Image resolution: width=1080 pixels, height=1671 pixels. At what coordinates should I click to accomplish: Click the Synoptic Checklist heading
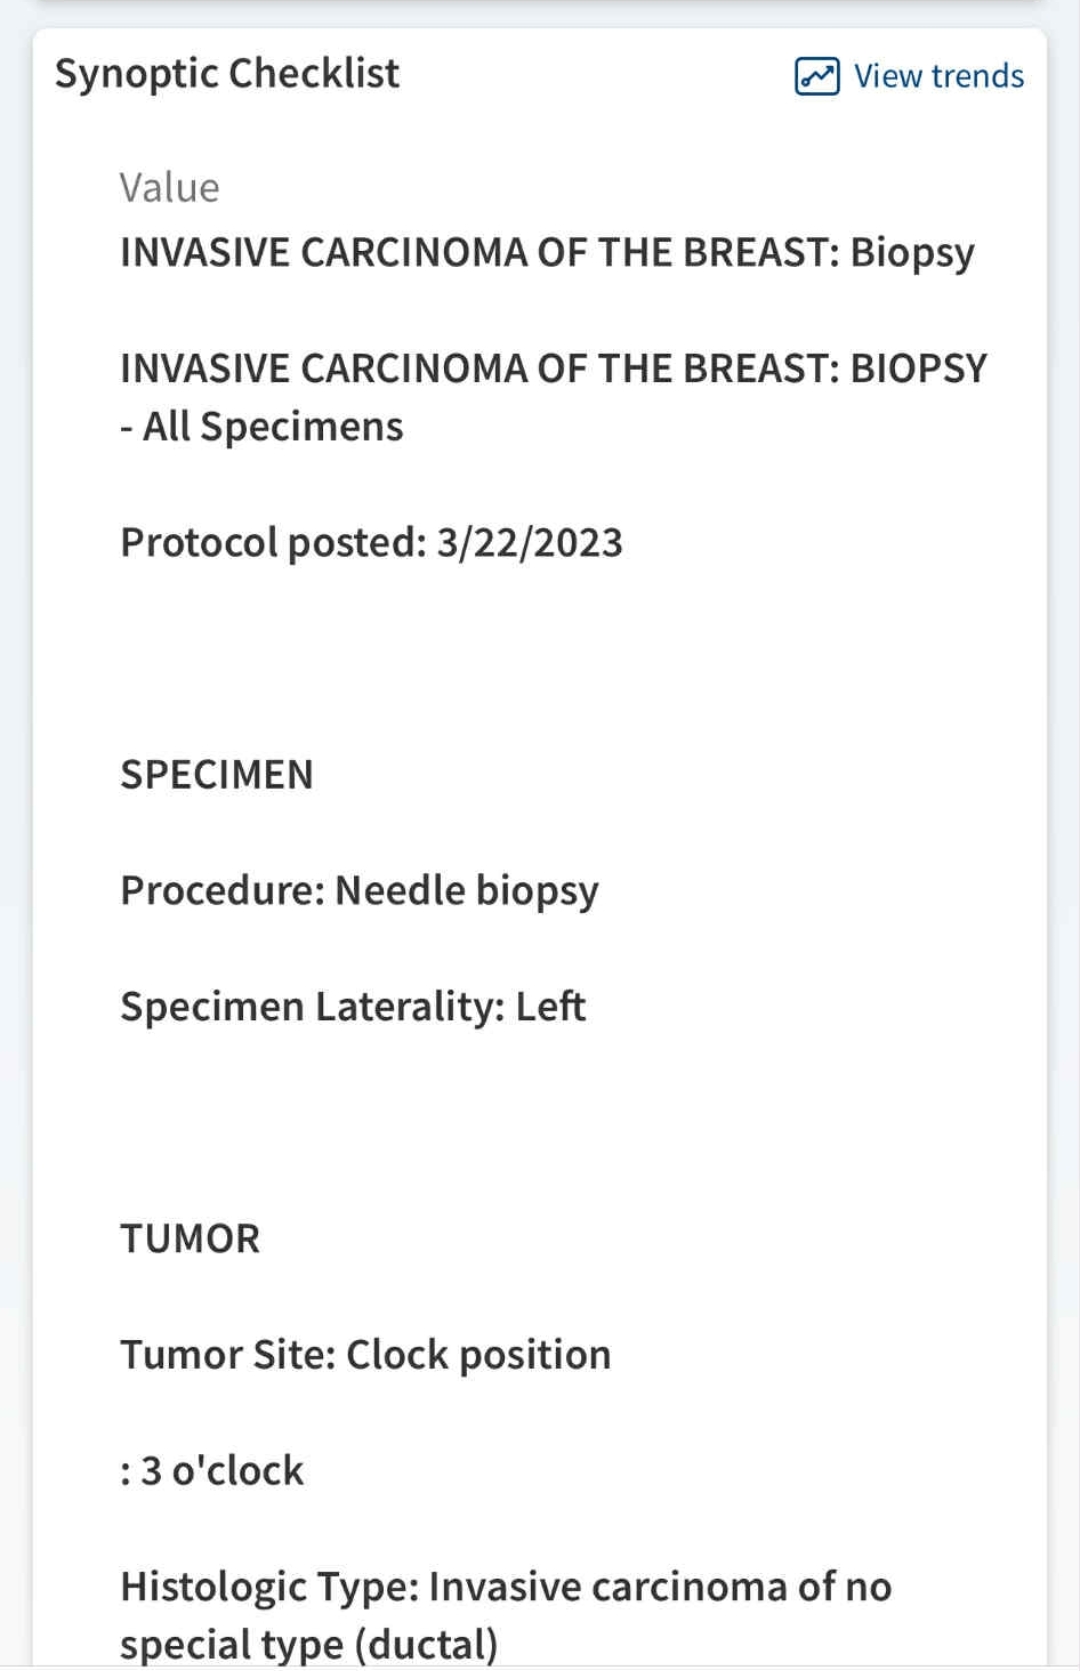pos(227,74)
